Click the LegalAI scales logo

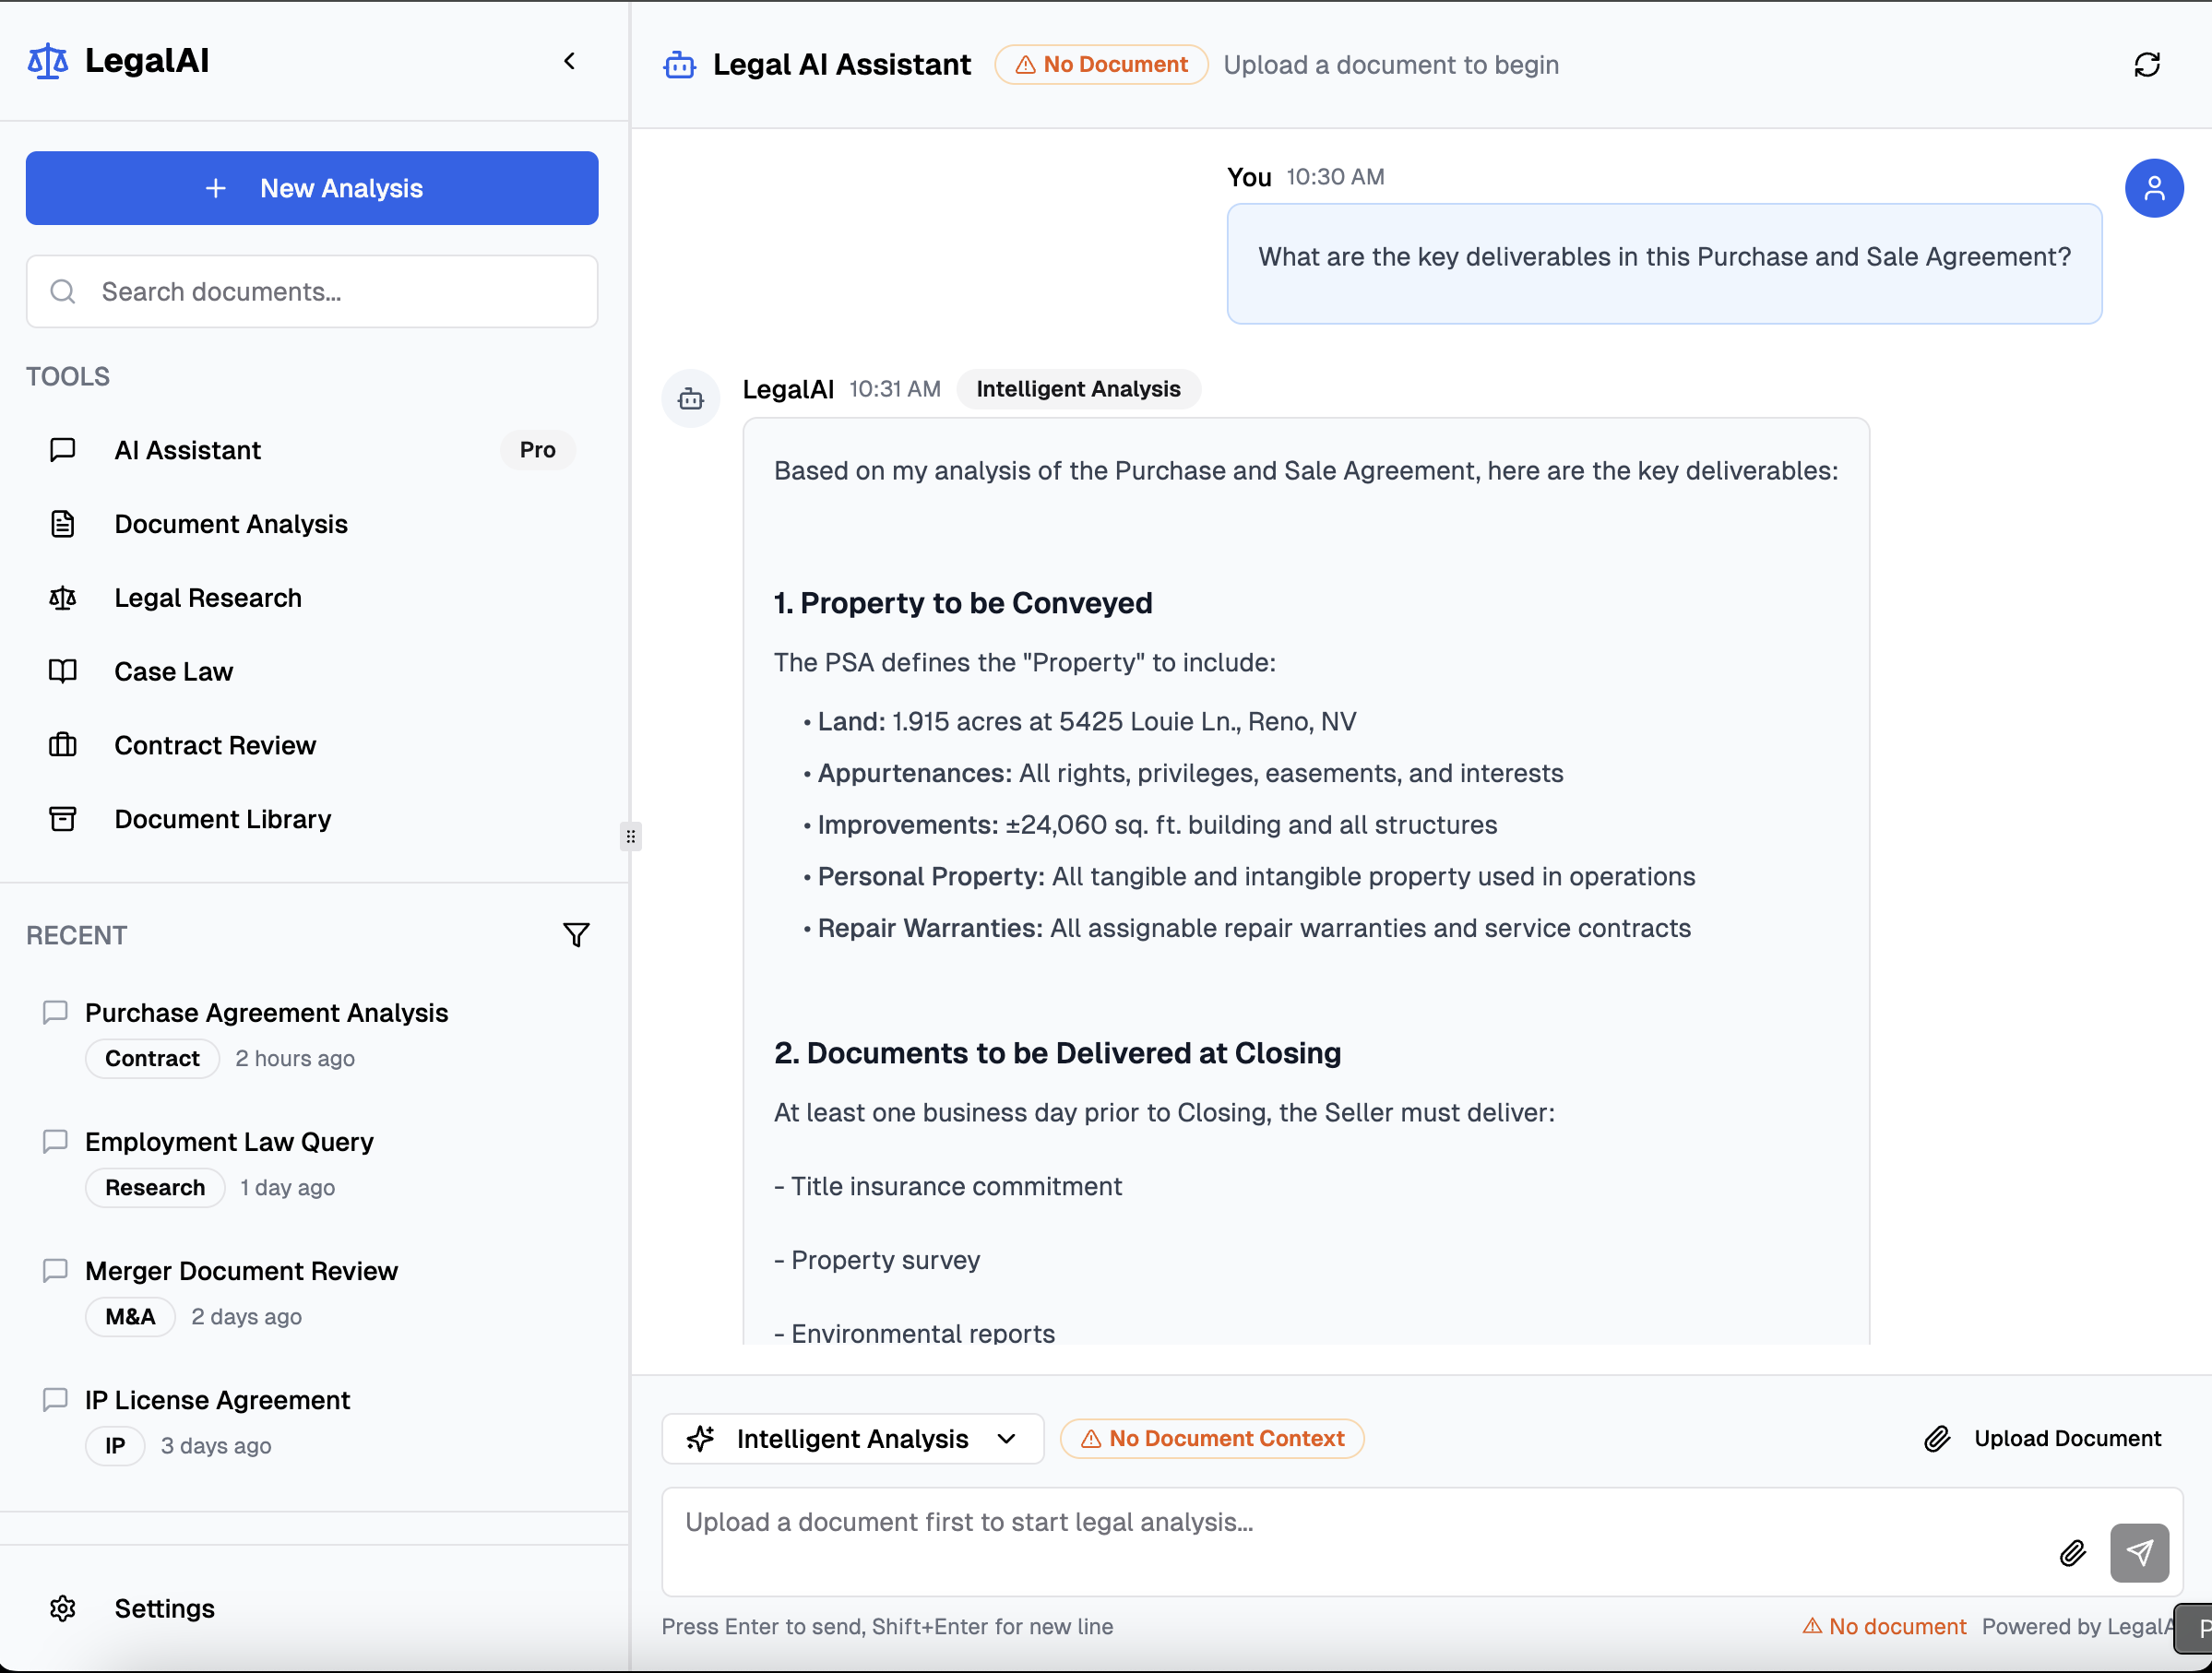coord(46,60)
